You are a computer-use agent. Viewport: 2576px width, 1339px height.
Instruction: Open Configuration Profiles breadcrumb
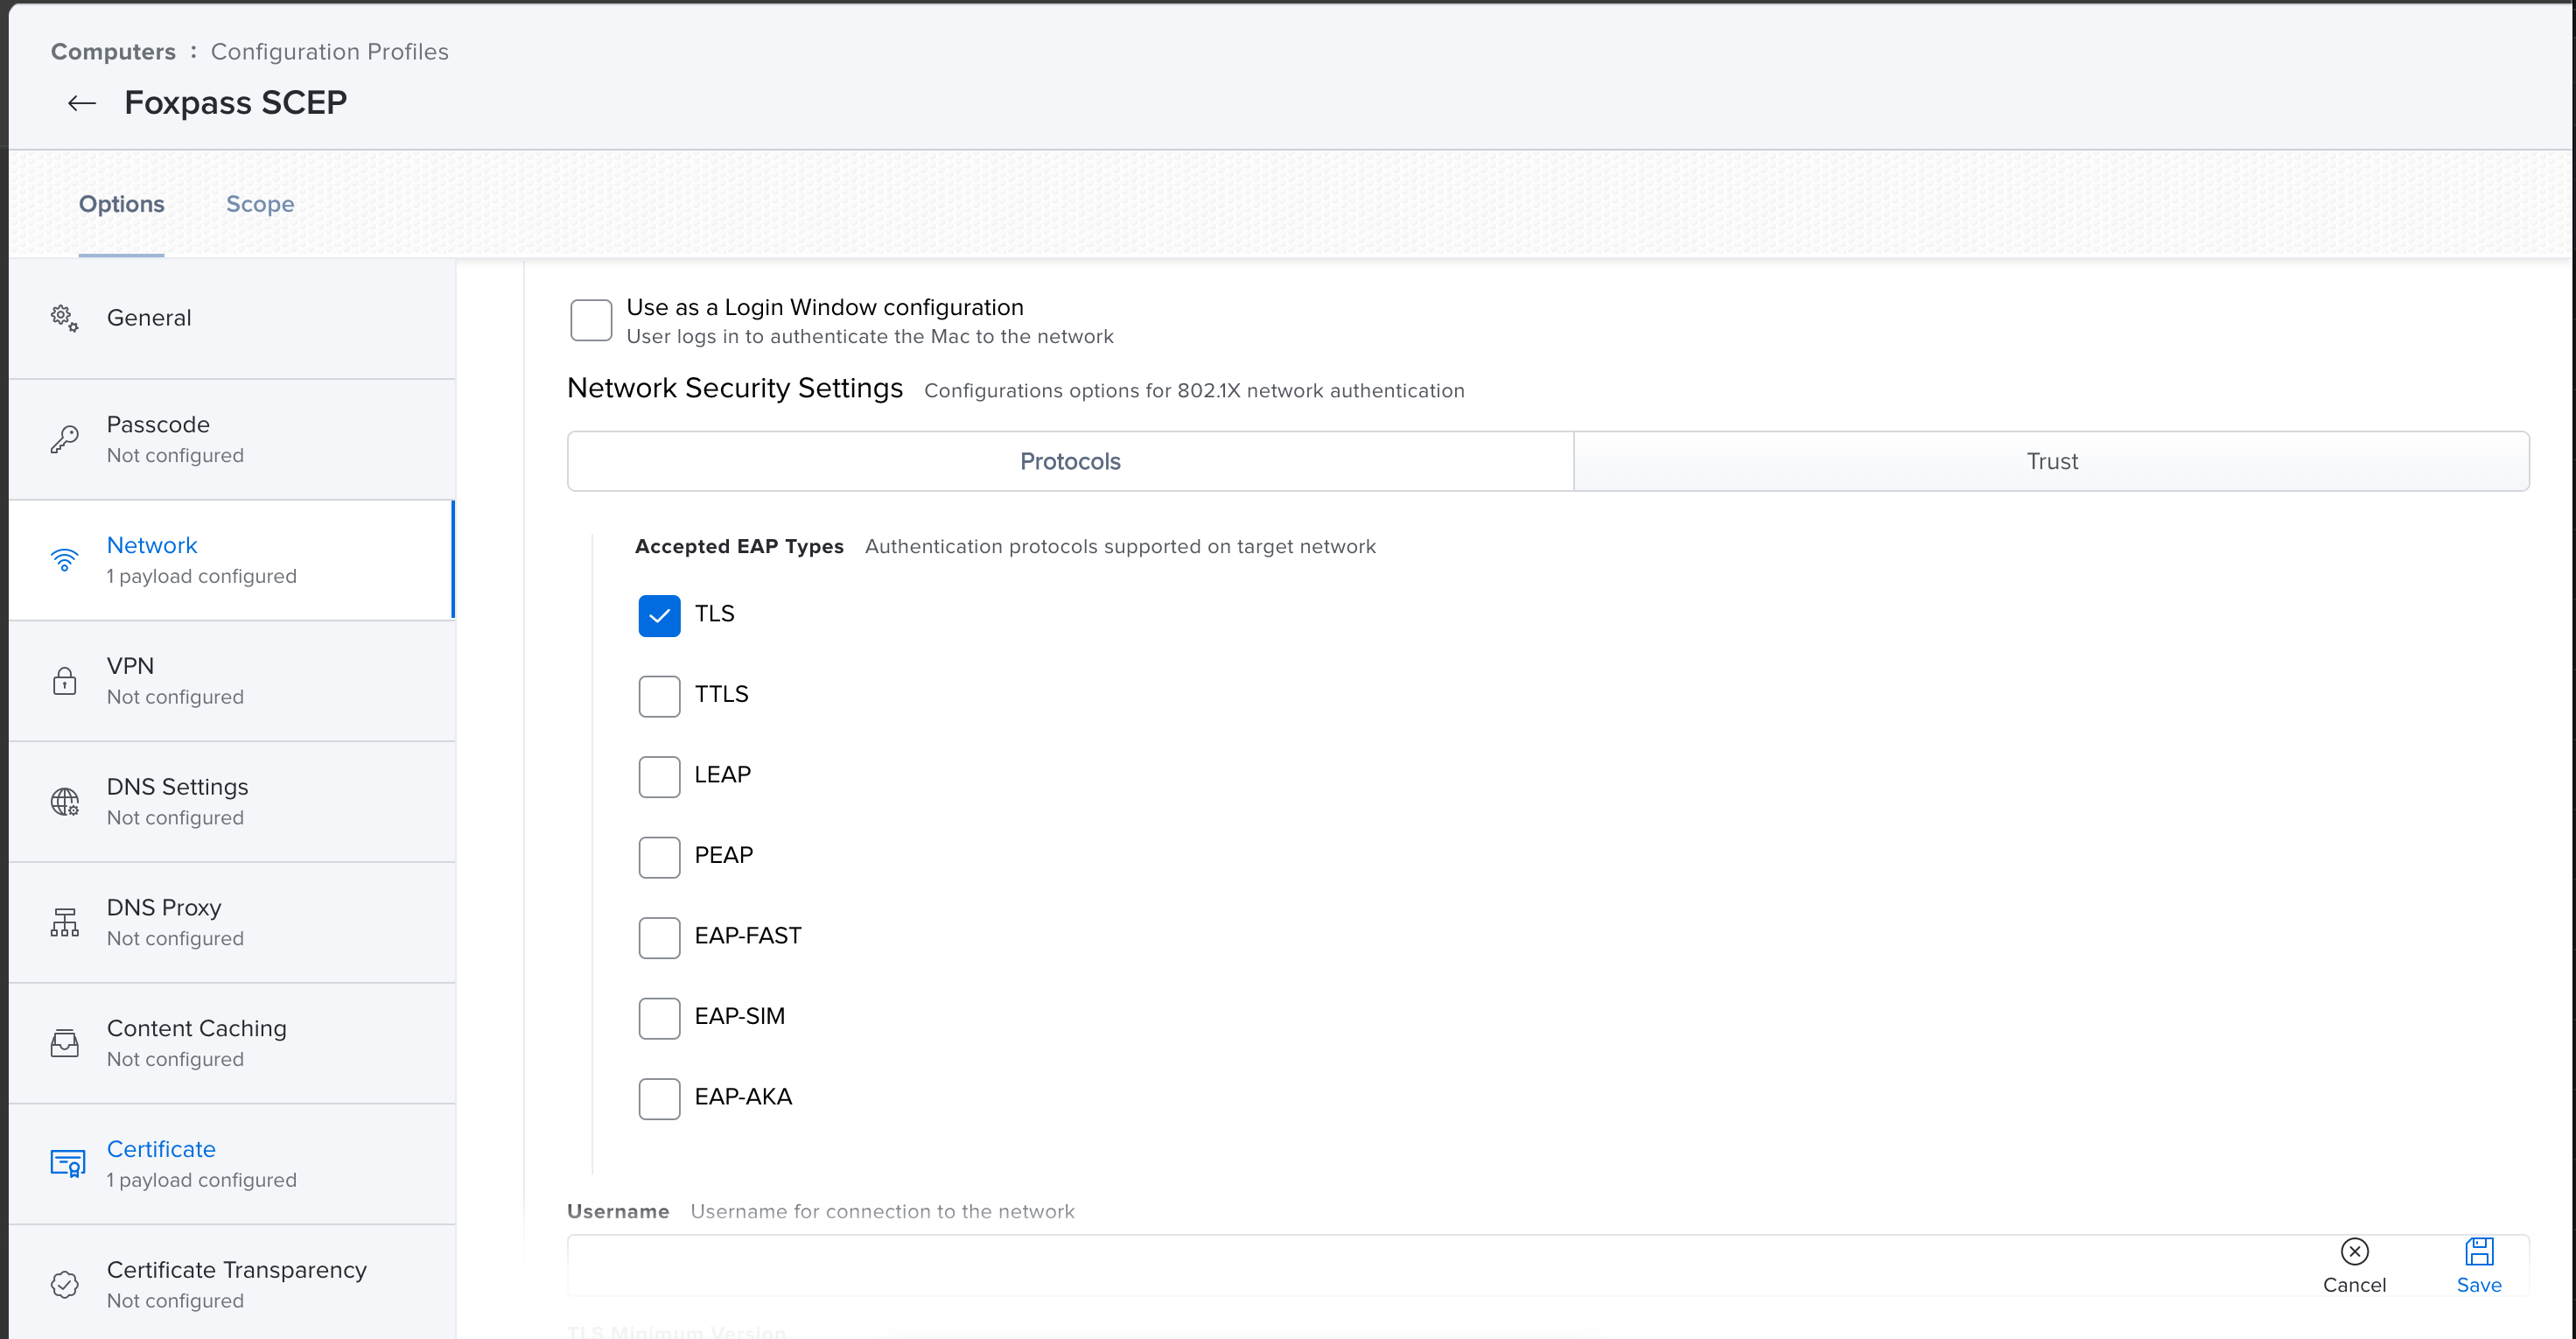tap(329, 52)
